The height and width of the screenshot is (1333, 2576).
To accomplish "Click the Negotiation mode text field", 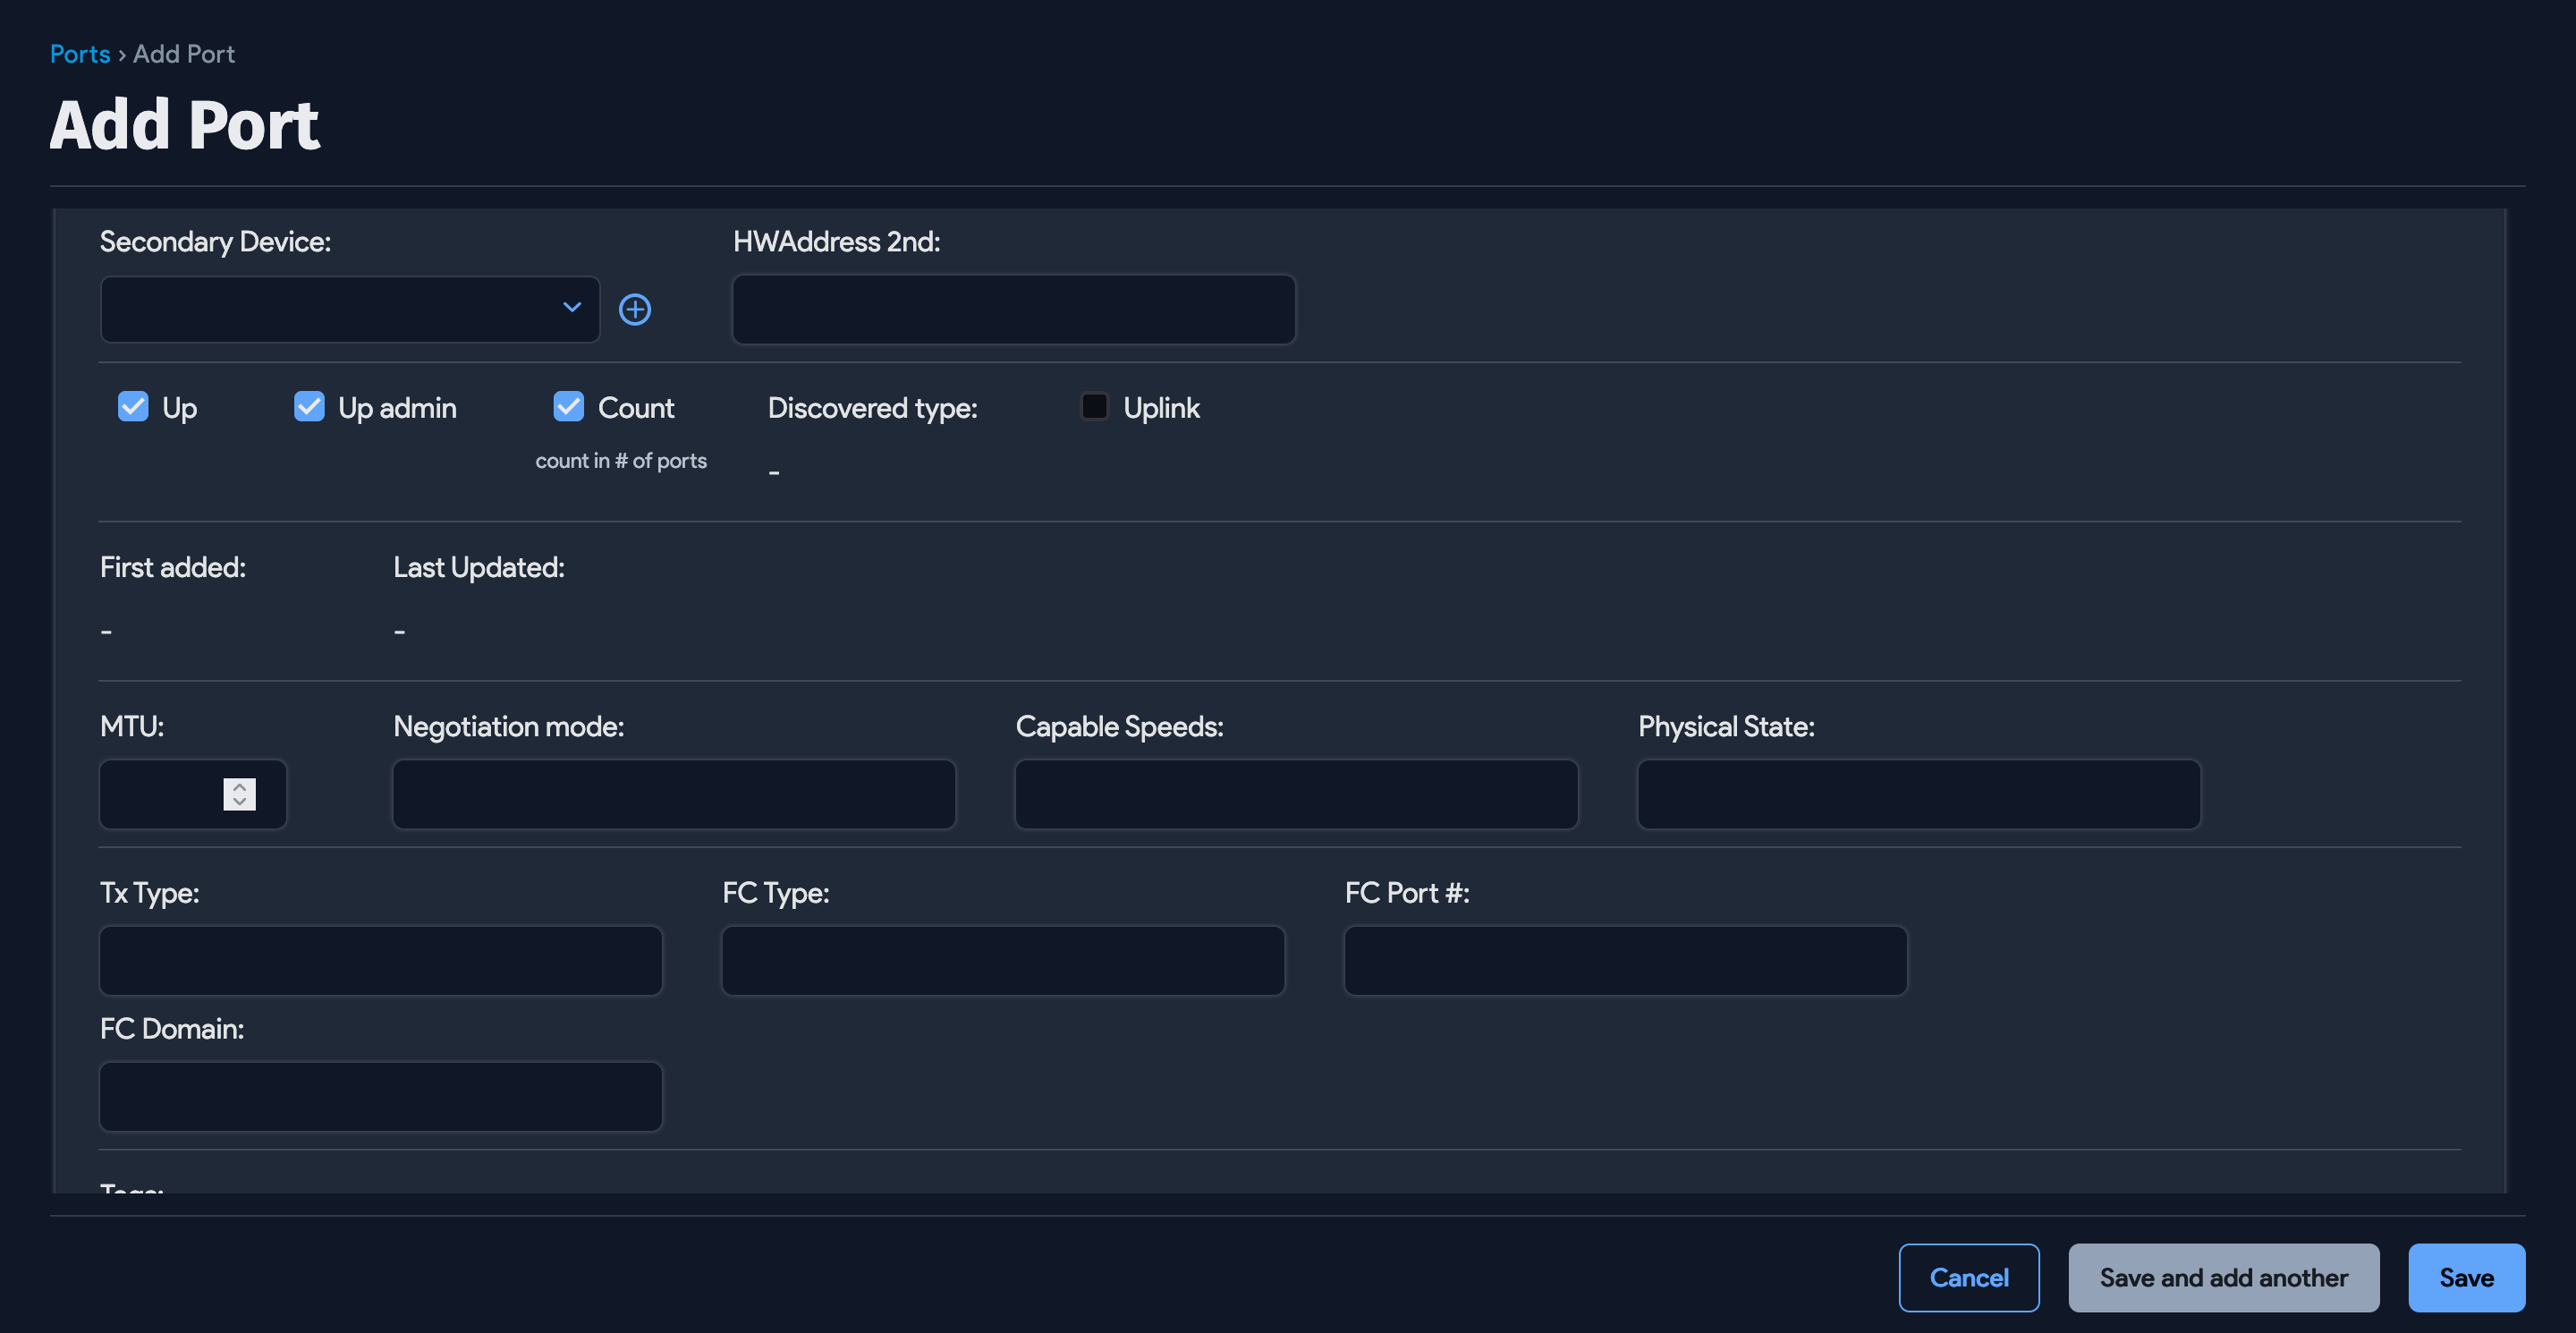I will pyautogui.click(x=674, y=794).
